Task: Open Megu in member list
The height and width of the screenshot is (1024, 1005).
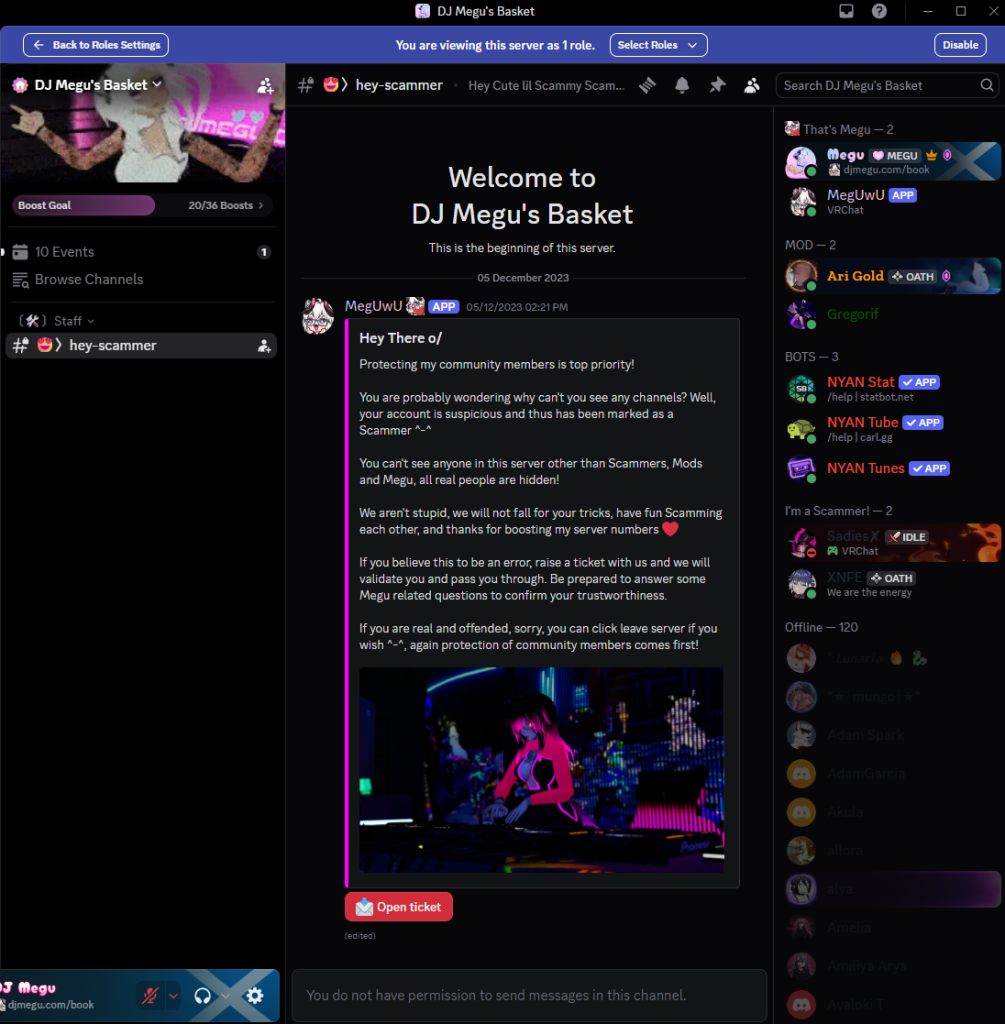Action: (x=892, y=161)
